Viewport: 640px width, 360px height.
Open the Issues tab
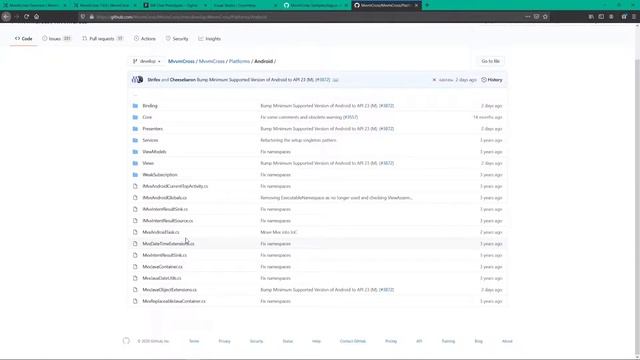(x=56, y=38)
